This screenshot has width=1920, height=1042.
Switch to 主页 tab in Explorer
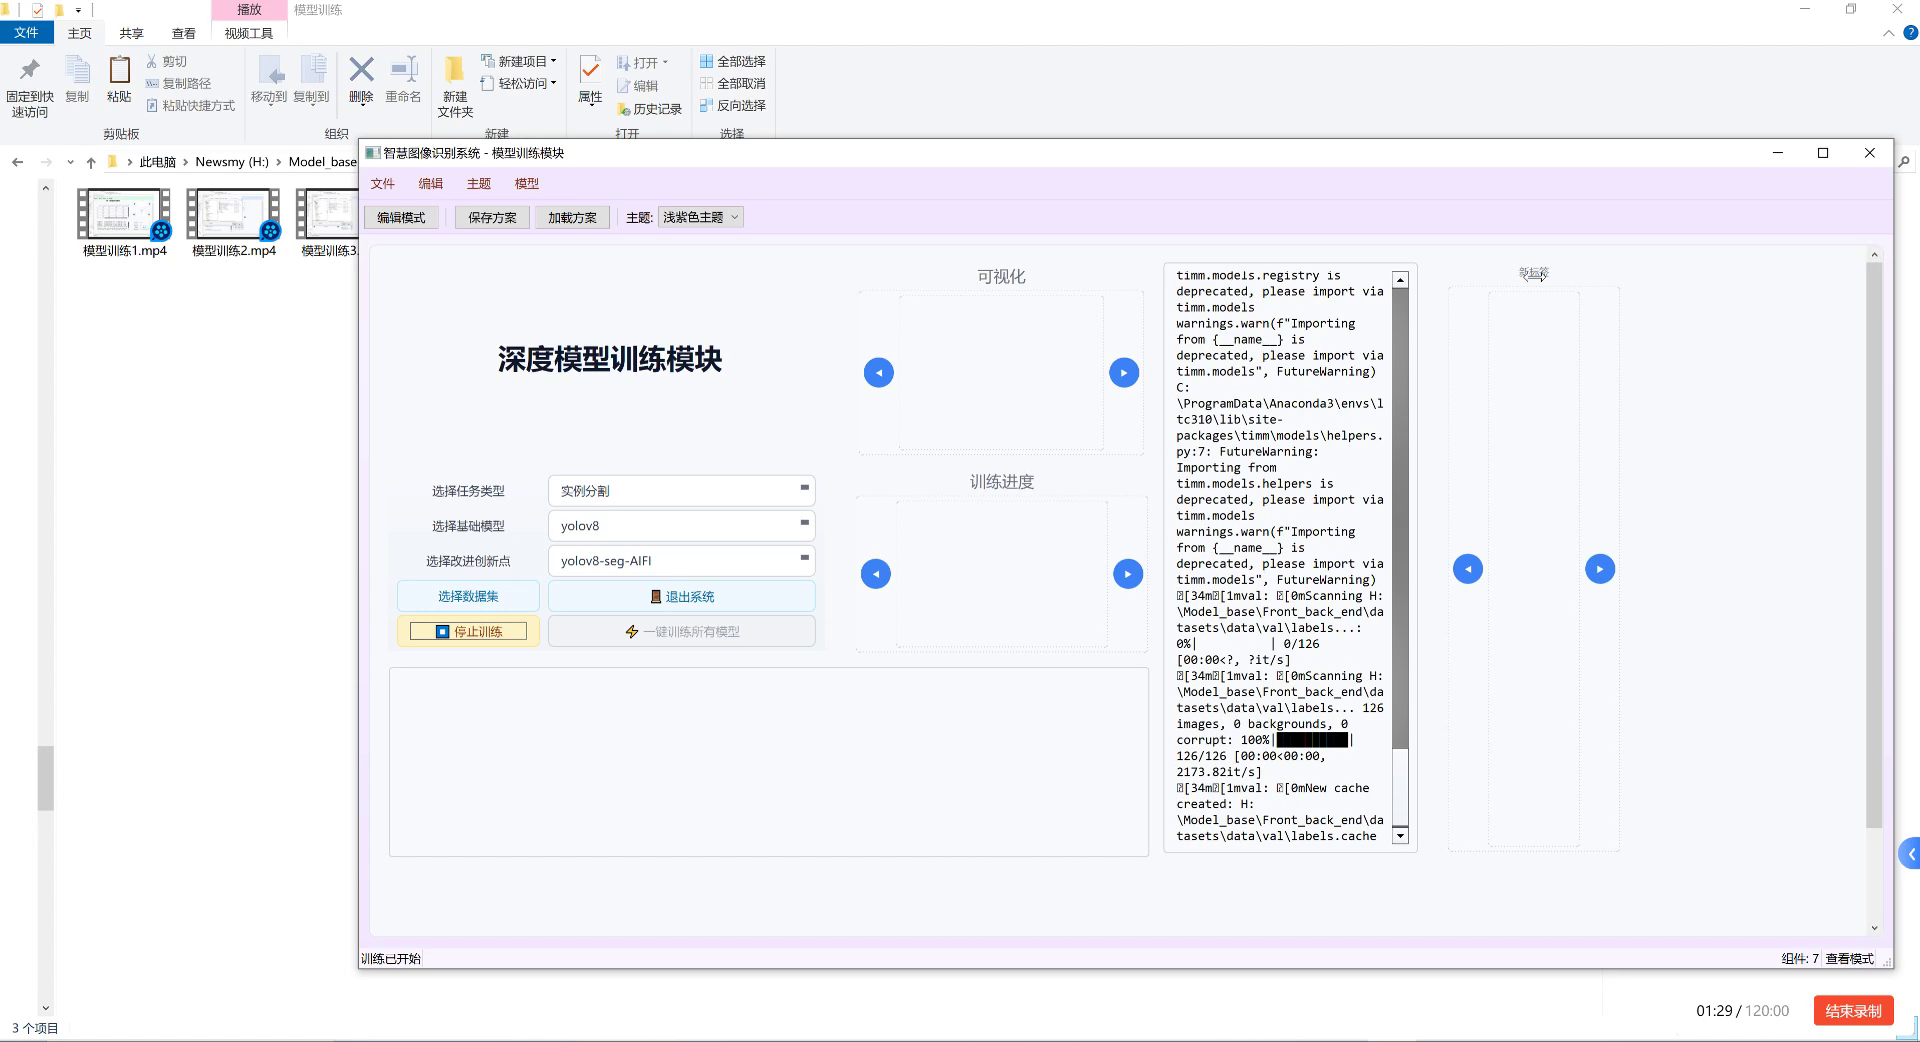click(80, 33)
